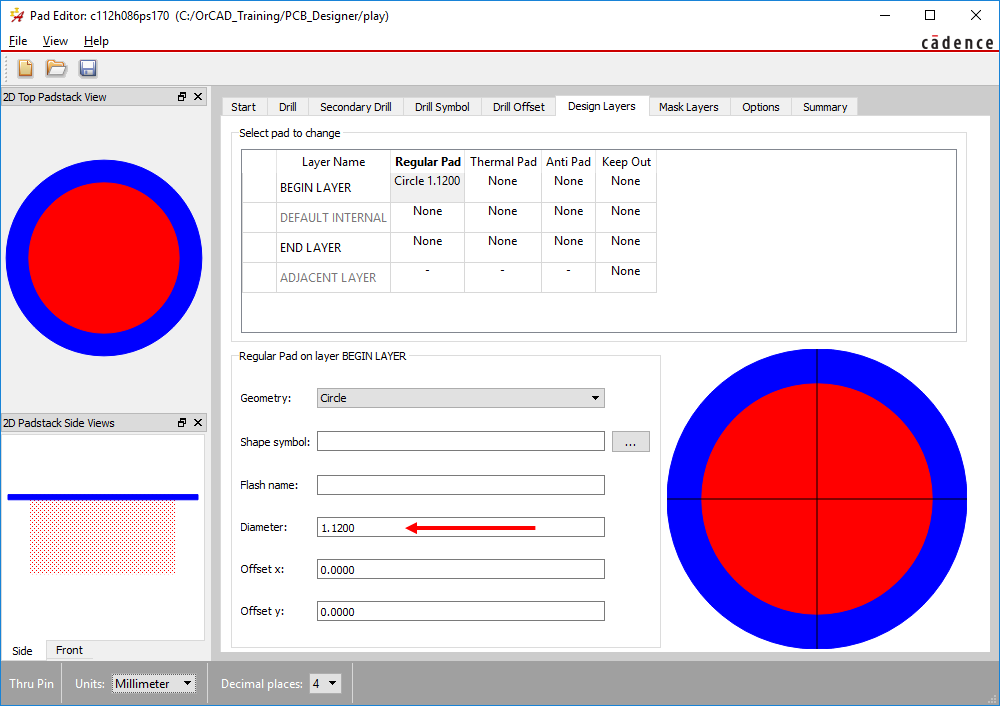Click the New padstack toolbar icon

tap(26, 68)
